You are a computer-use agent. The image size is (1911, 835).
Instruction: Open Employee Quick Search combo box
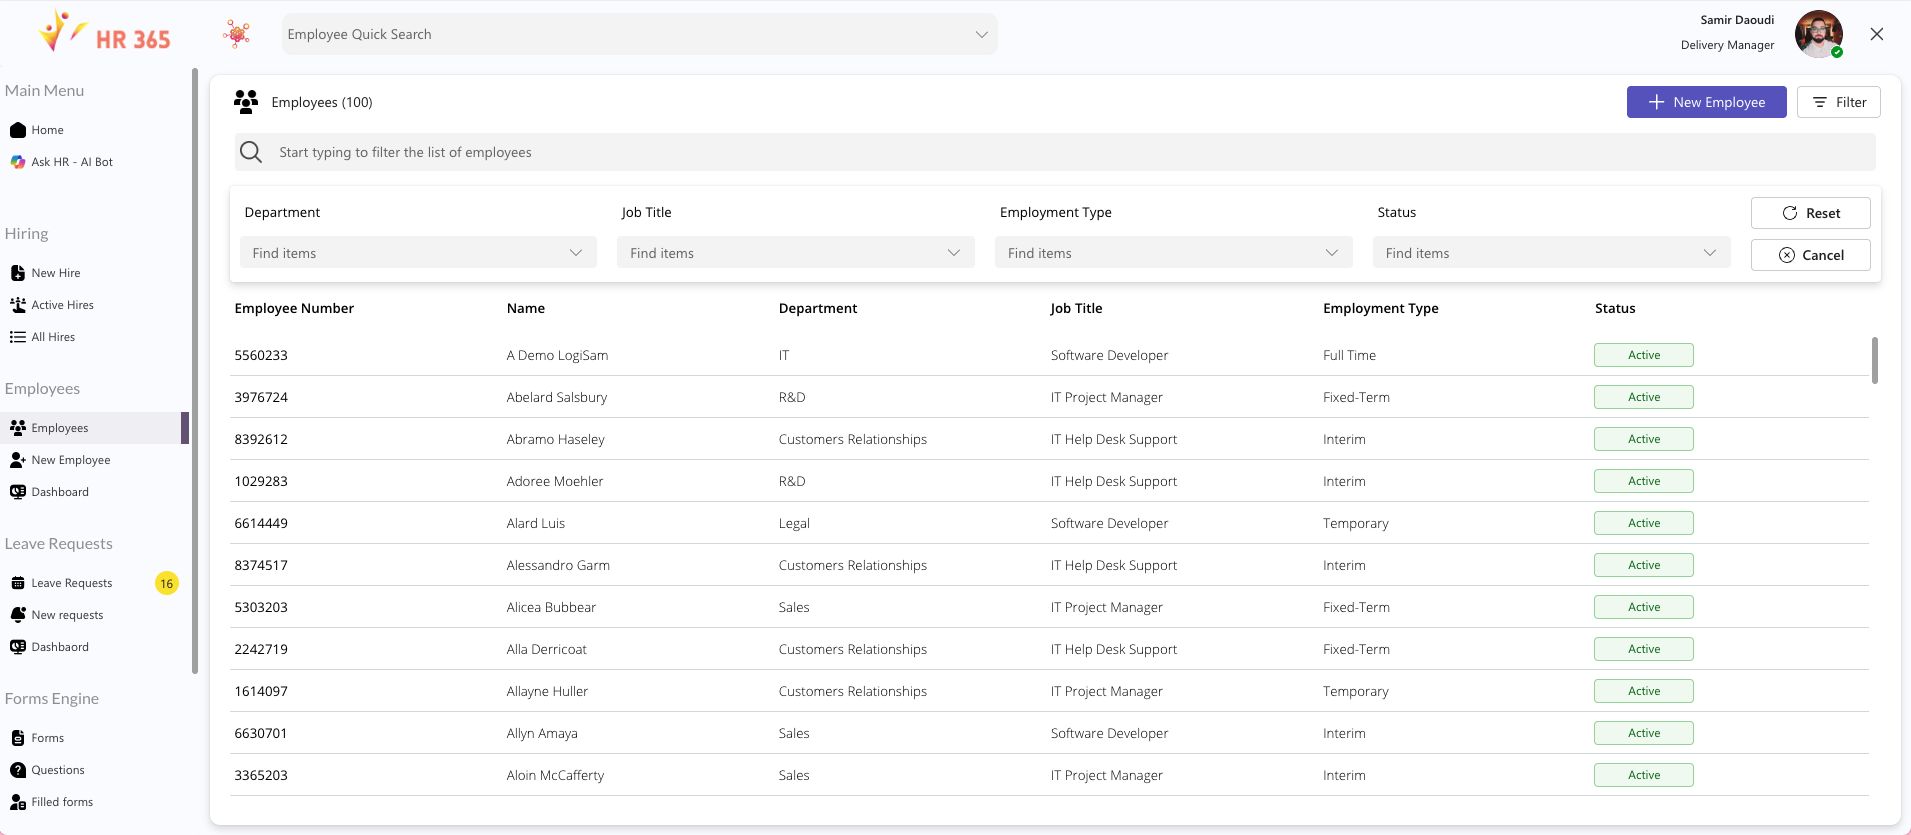pos(639,34)
